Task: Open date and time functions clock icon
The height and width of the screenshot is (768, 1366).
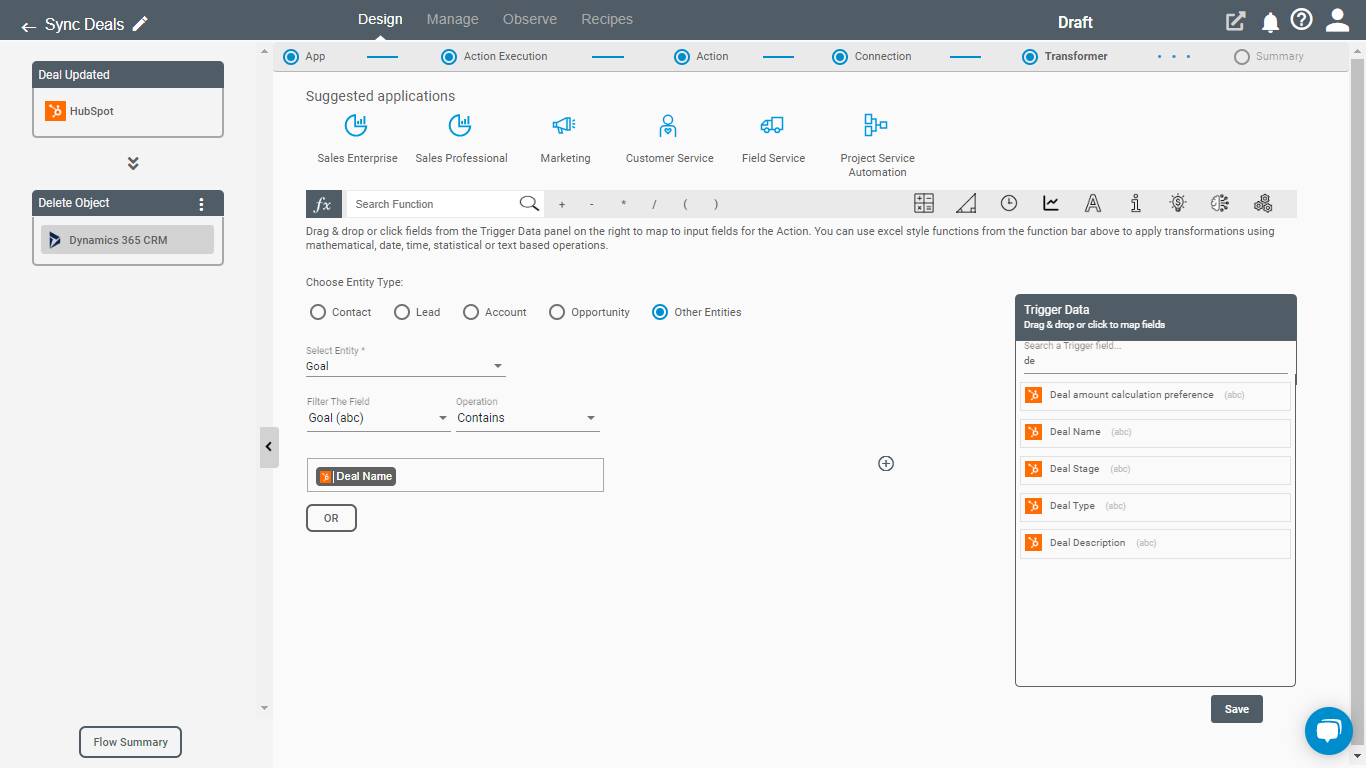Action: point(1009,203)
